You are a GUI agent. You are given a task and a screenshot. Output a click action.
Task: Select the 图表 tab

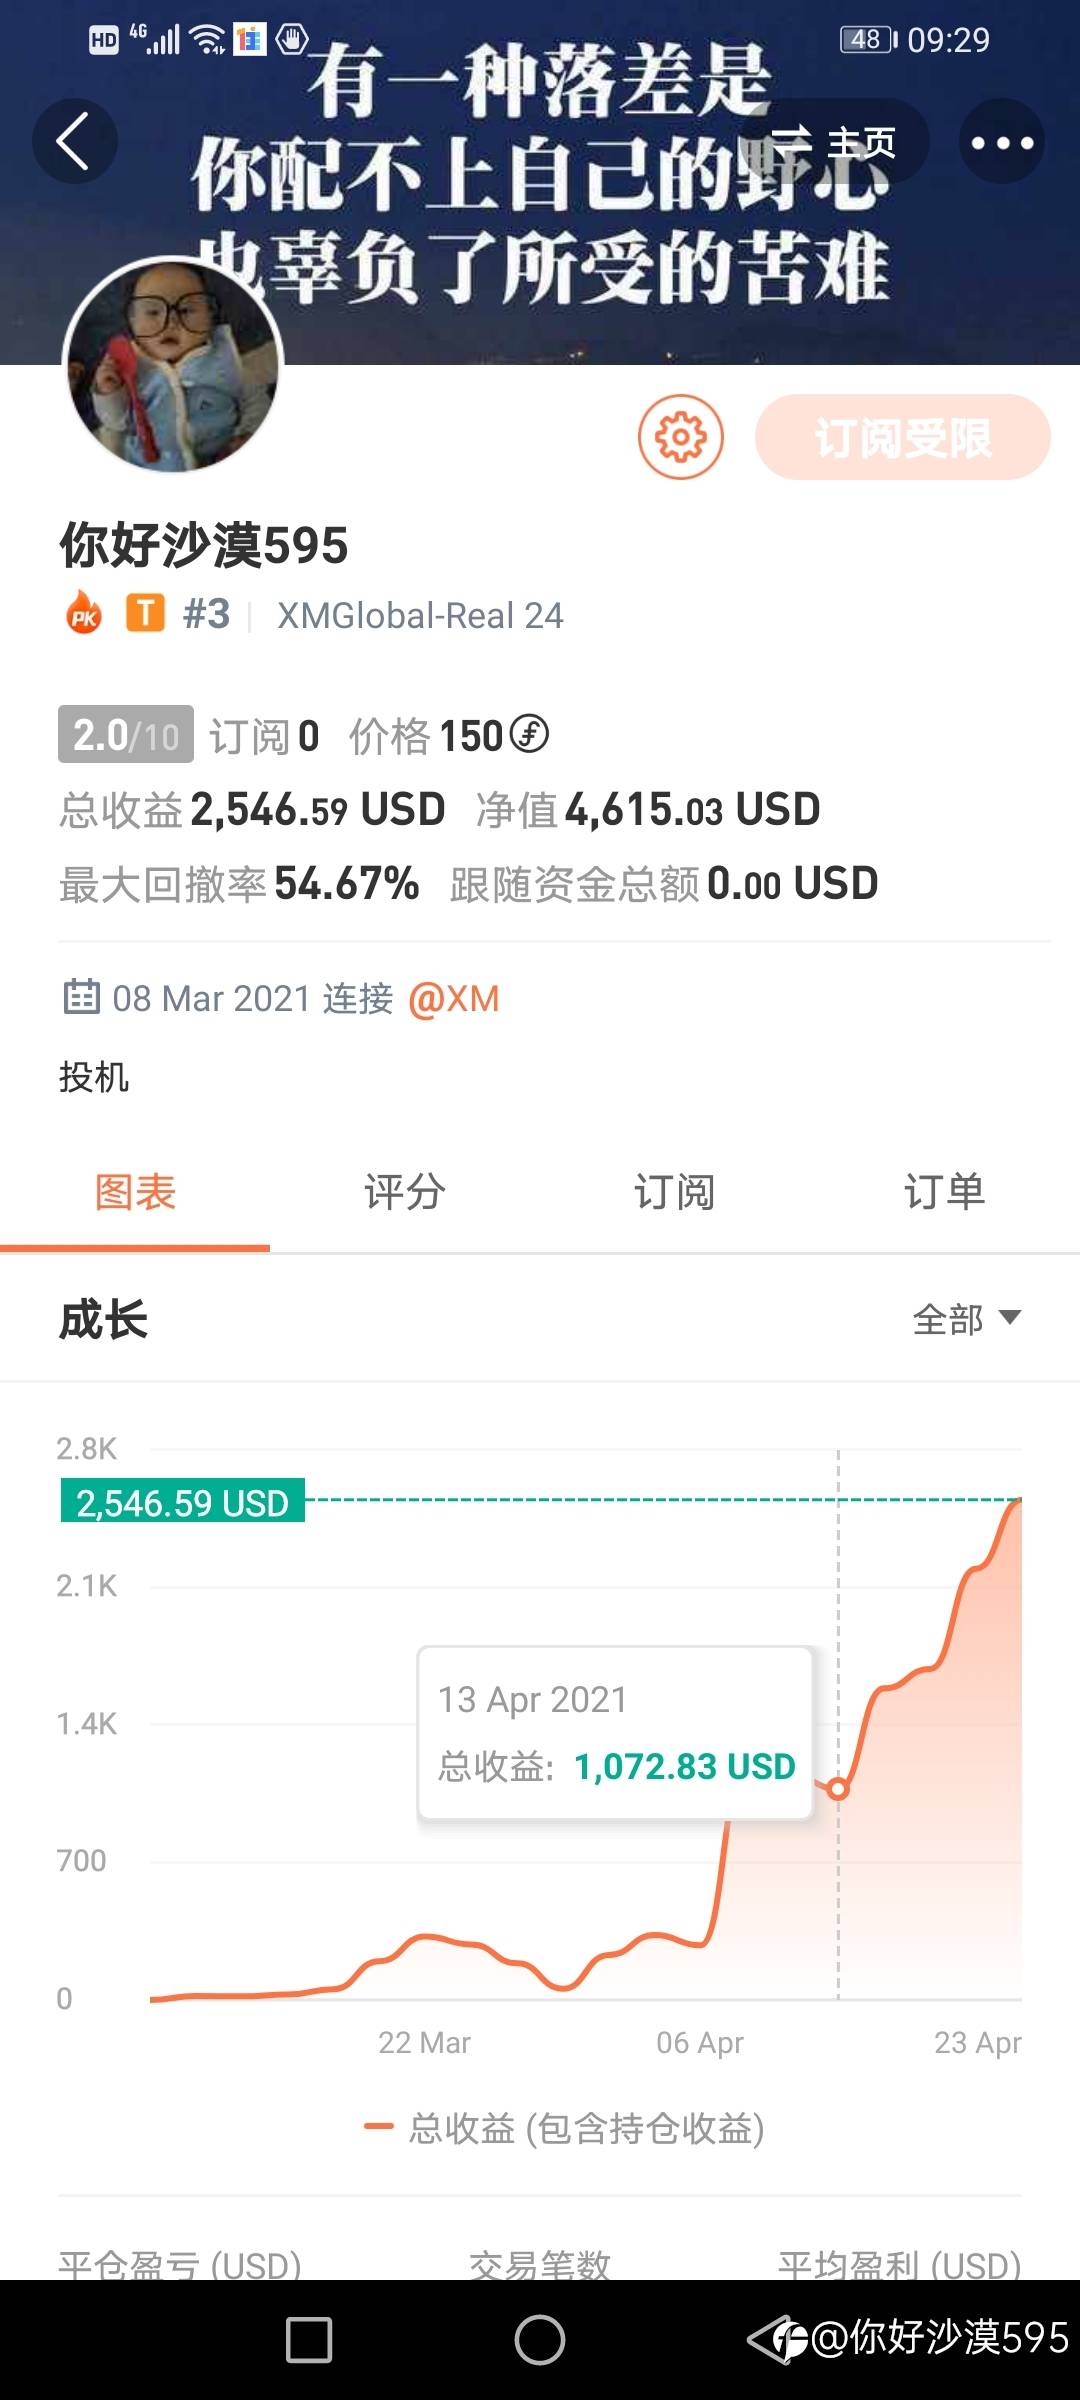click(x=135, y=1192)
